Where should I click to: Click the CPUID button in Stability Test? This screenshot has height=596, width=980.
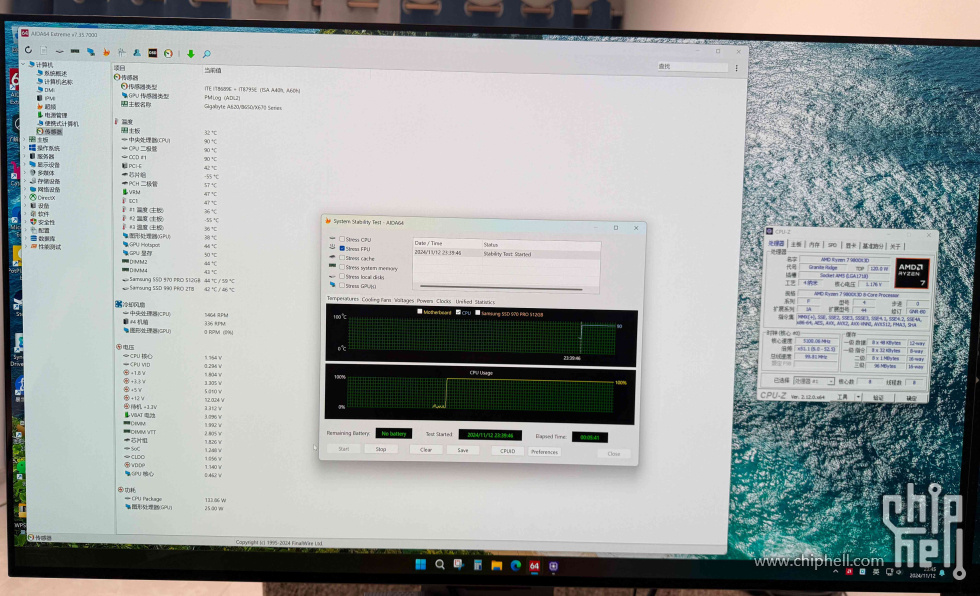(x=508, y=451)
